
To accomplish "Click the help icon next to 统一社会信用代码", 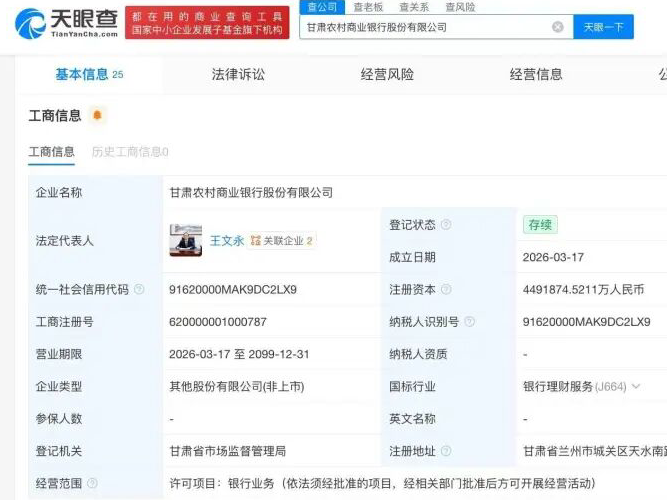I will tap(139, 290).
